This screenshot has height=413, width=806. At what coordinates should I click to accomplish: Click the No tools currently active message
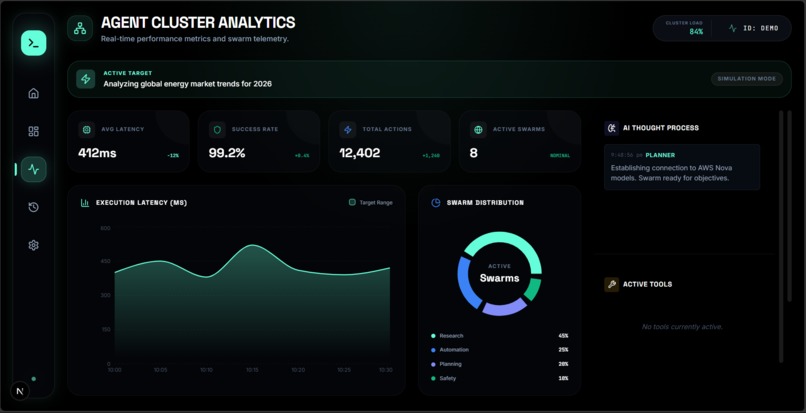(682, 327)
